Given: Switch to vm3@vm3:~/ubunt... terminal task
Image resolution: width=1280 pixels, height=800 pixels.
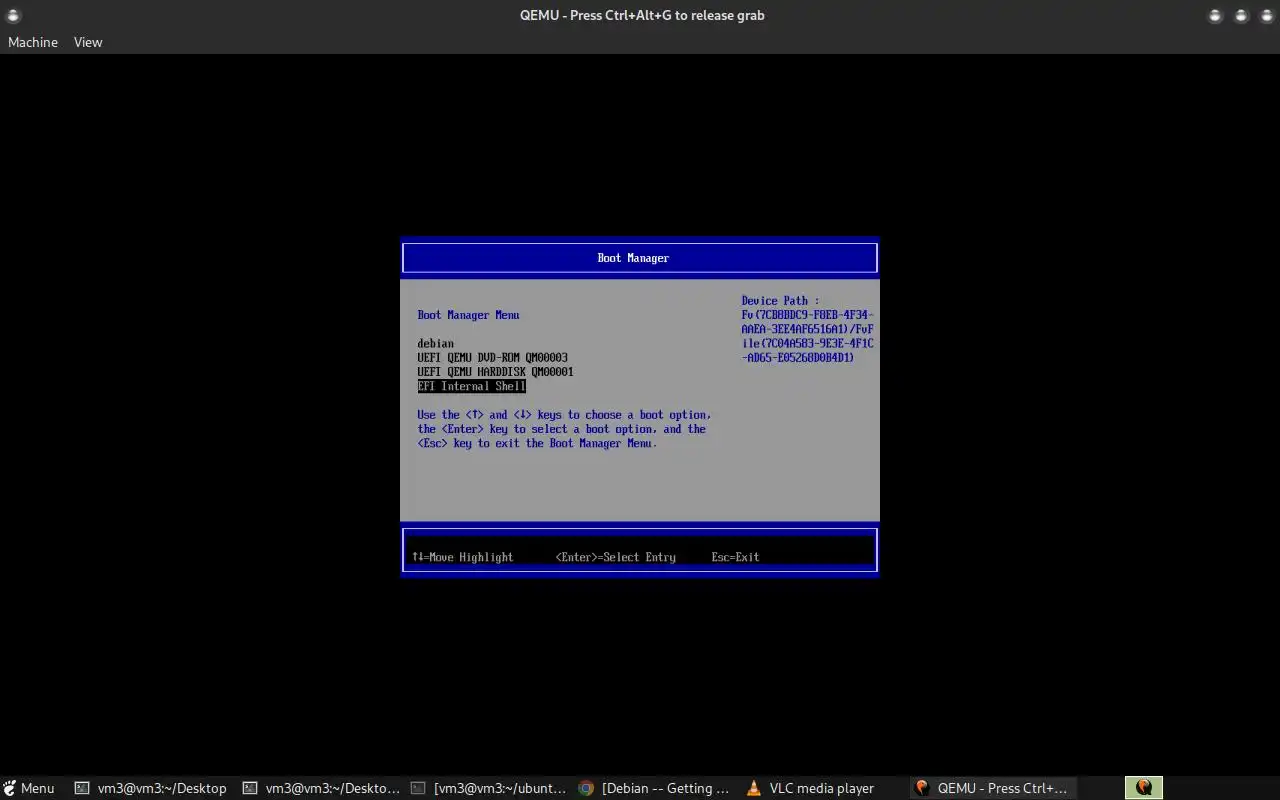Looking at the screenshot, I should (489, 788).
